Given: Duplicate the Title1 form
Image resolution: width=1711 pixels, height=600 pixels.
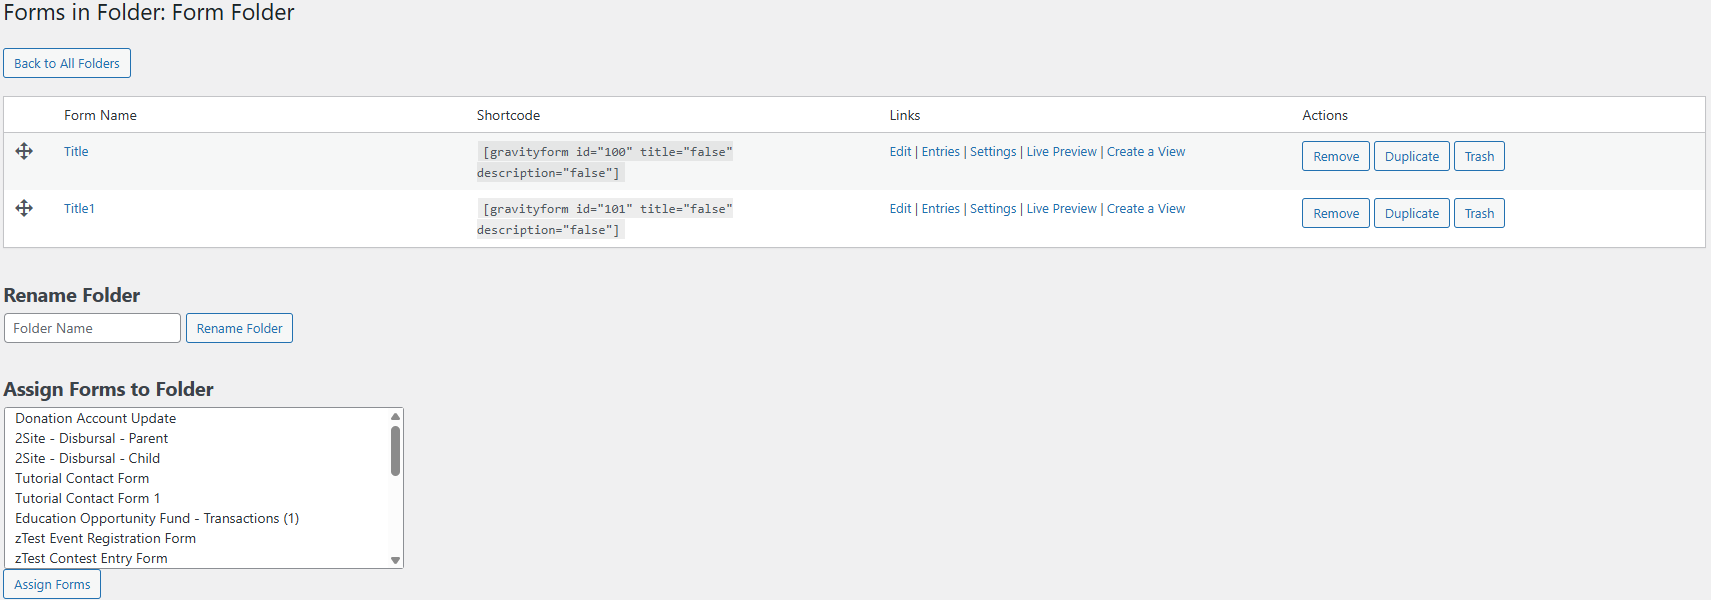Looking at the screenshot, I should coord(1411,214).
